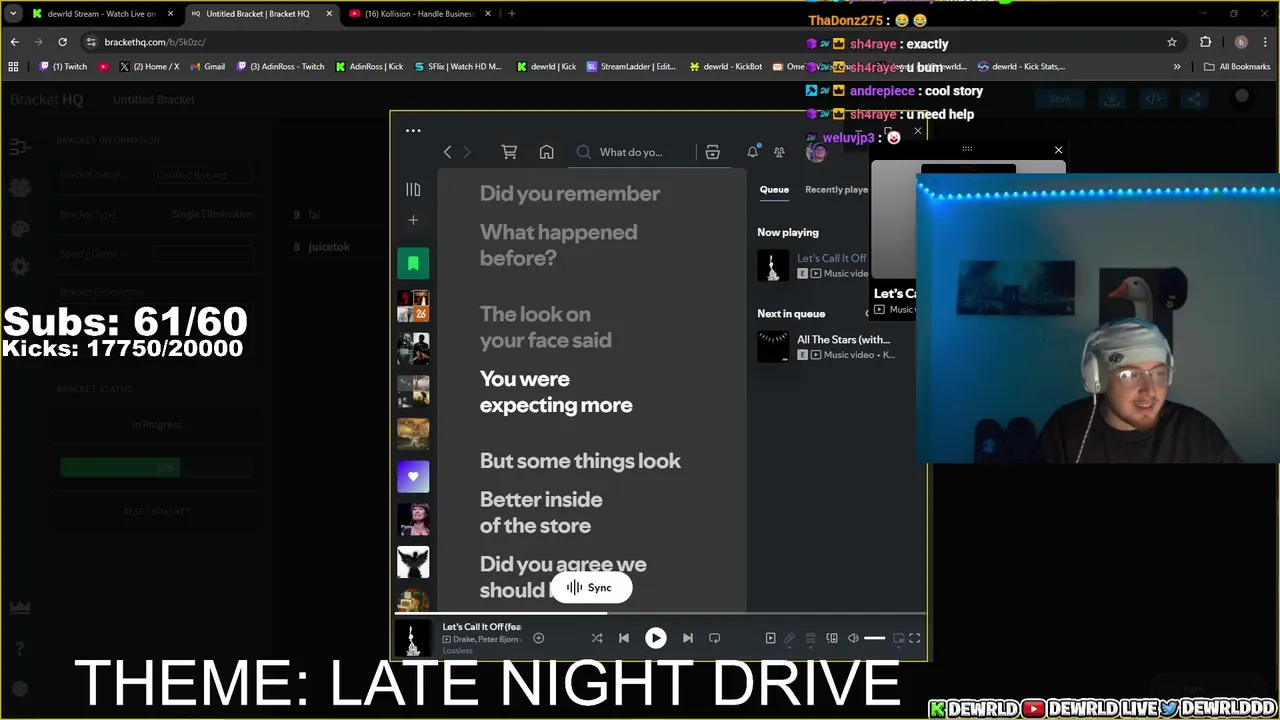1280x720 pixels.
Task: Go forward in Spotify history
Action: 467,152
